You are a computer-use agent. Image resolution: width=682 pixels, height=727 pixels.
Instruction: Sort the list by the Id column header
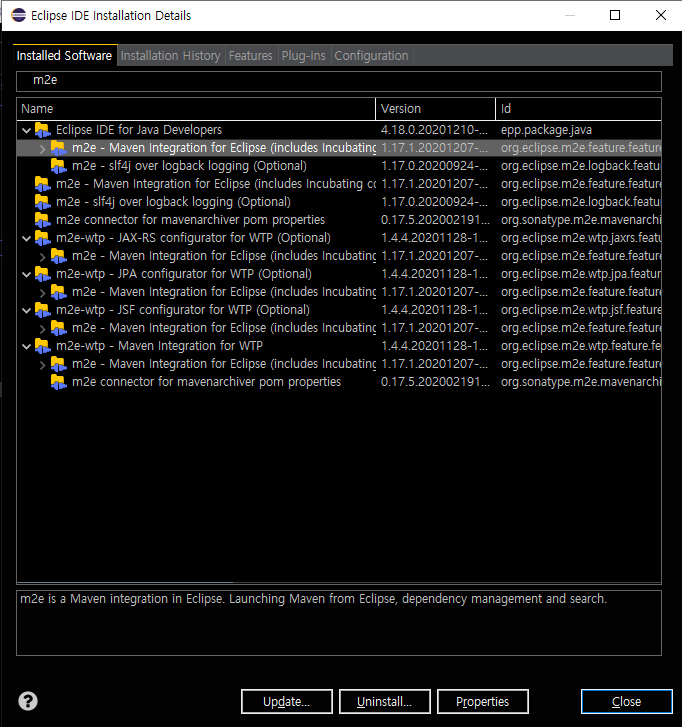point(579,109)
